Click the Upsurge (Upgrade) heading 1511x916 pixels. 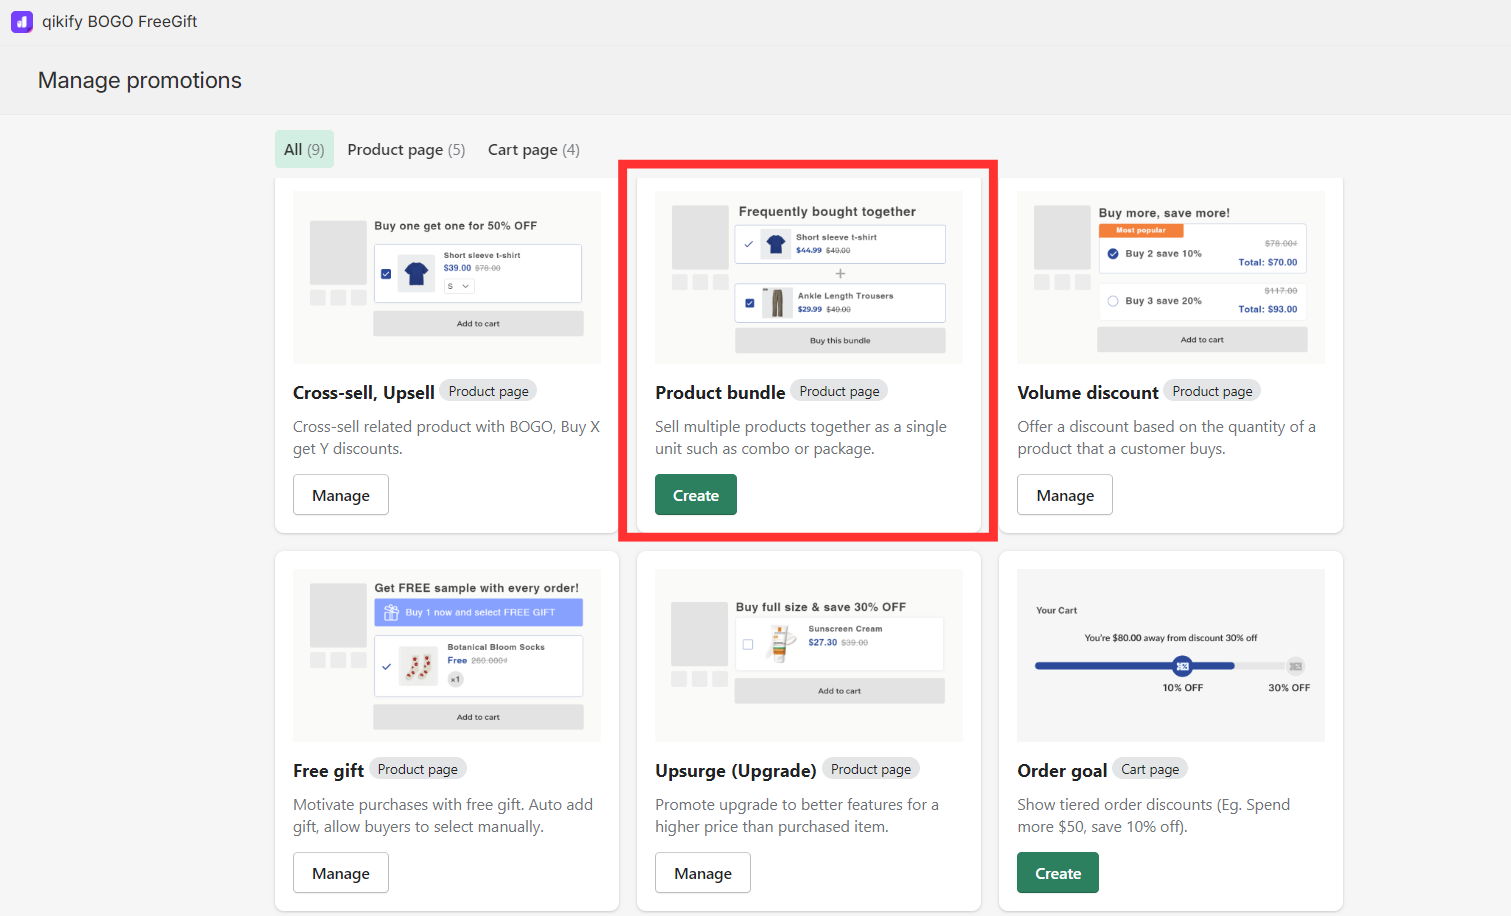736,771
